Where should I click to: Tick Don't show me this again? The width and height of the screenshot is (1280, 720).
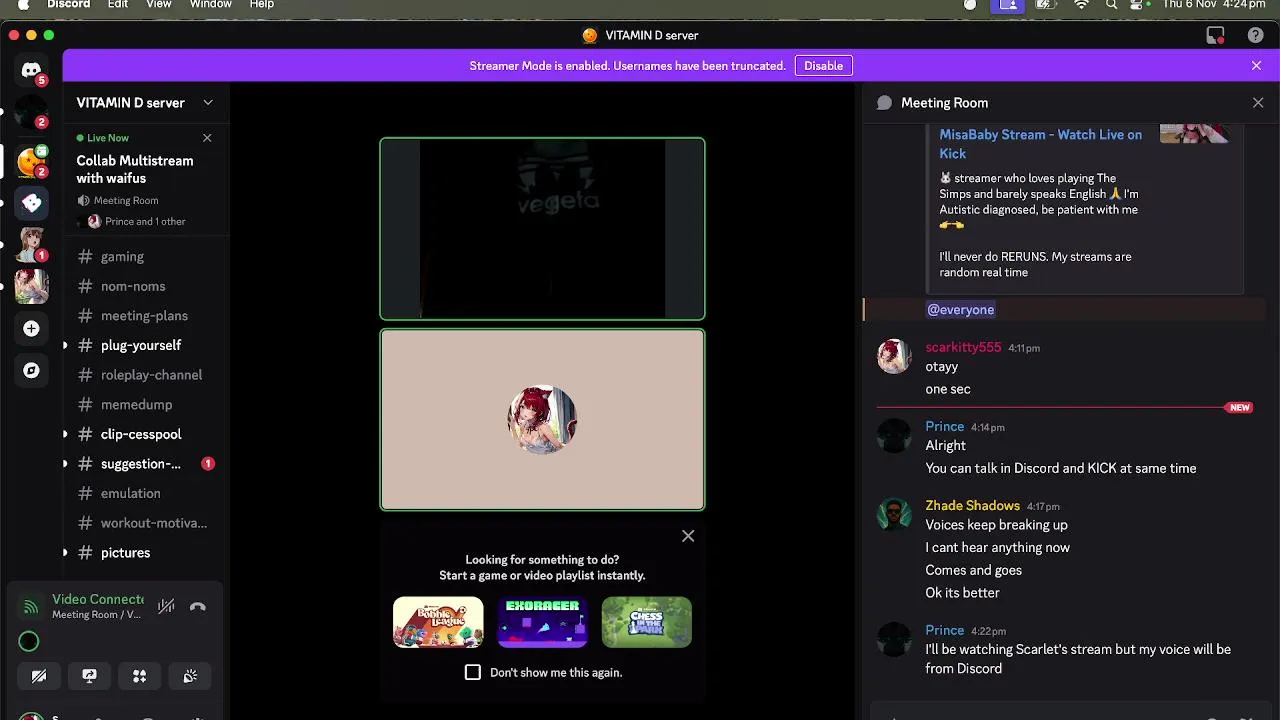[x=473, y=672]
